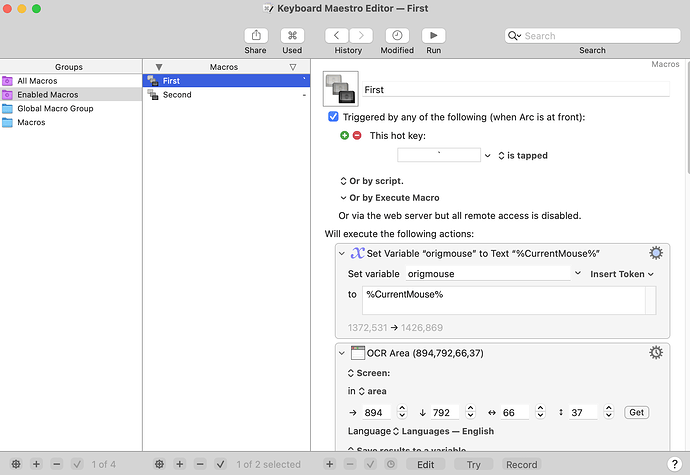Image resolution: width=690 pixels, height=475 pixels.
Task: Open gear menu for OCR Area action
Action: click(x=656, y=352)
